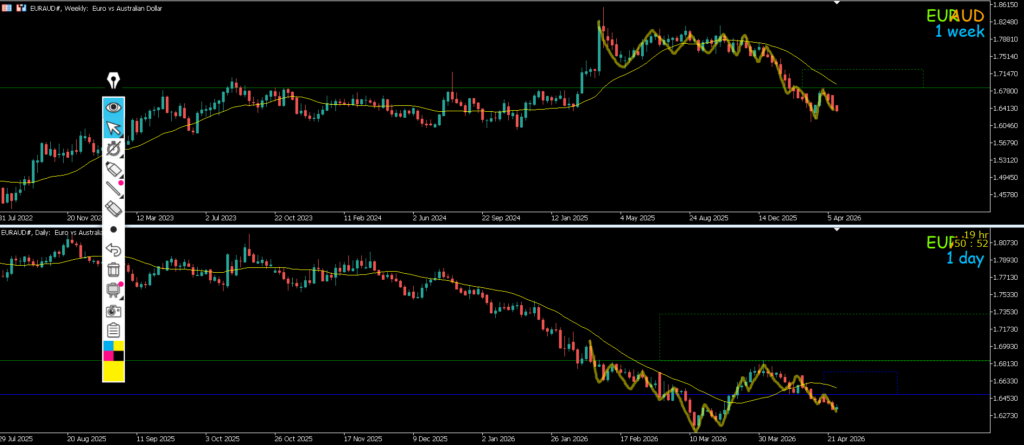Image resolution: width=1024 pixels, height=445 pixels.
Task: Pick the straight line pencil tool
Action: coord(113,189)
